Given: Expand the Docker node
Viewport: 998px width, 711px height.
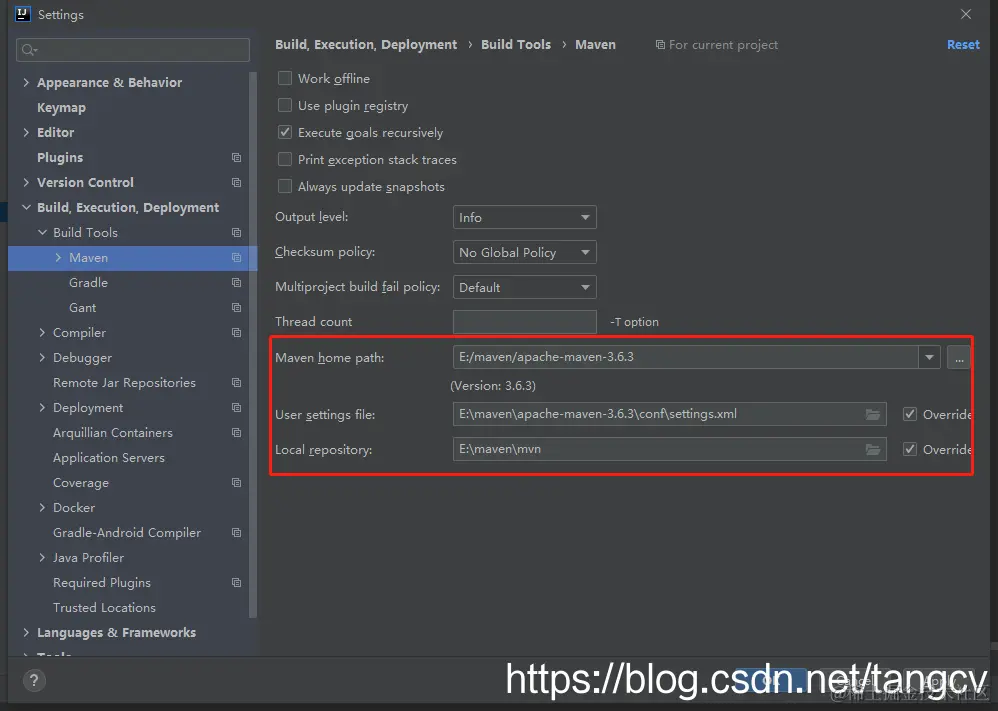Looking at the screenshot, I should [42, 507].
